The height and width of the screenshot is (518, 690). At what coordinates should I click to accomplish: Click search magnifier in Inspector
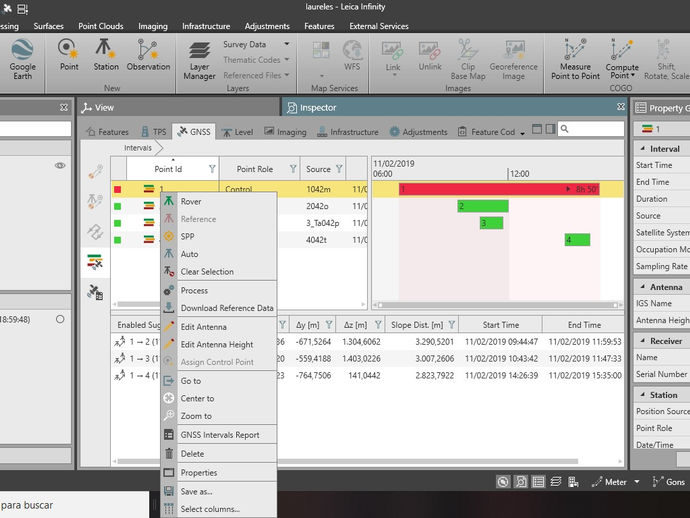coord(565,129)
